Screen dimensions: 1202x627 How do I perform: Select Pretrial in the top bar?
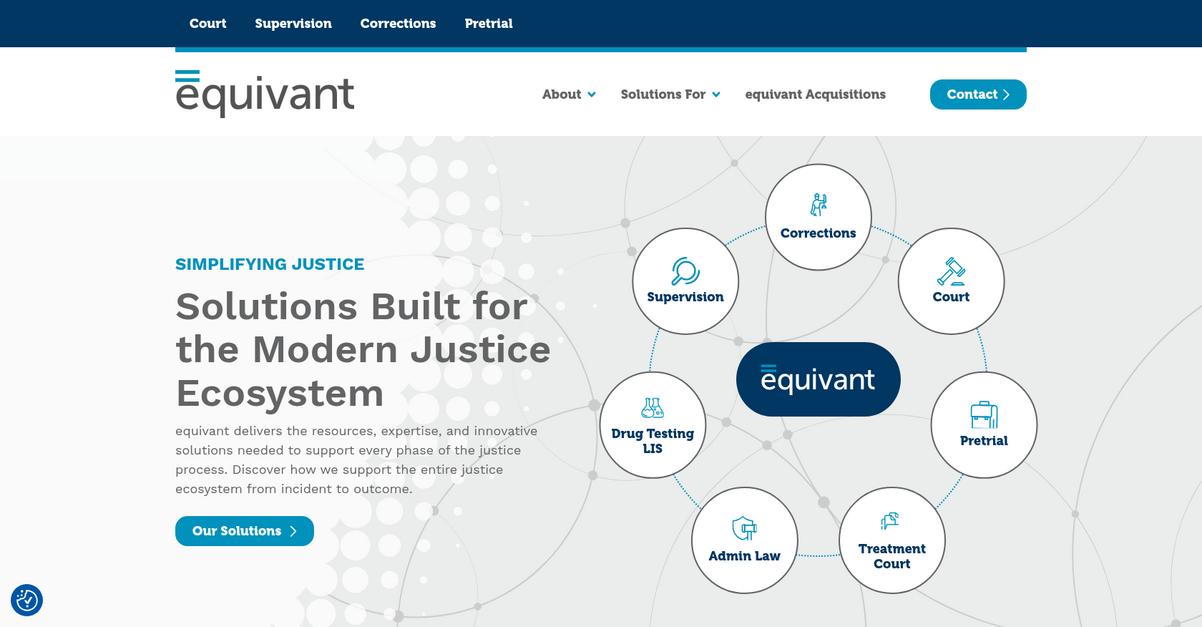pos(489,23)
